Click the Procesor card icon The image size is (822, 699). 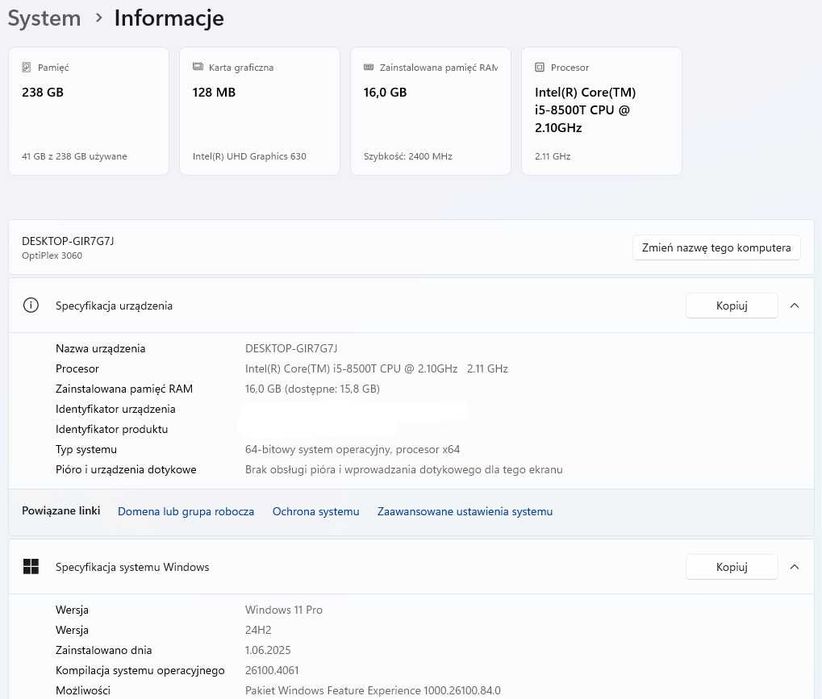point(540,68)
